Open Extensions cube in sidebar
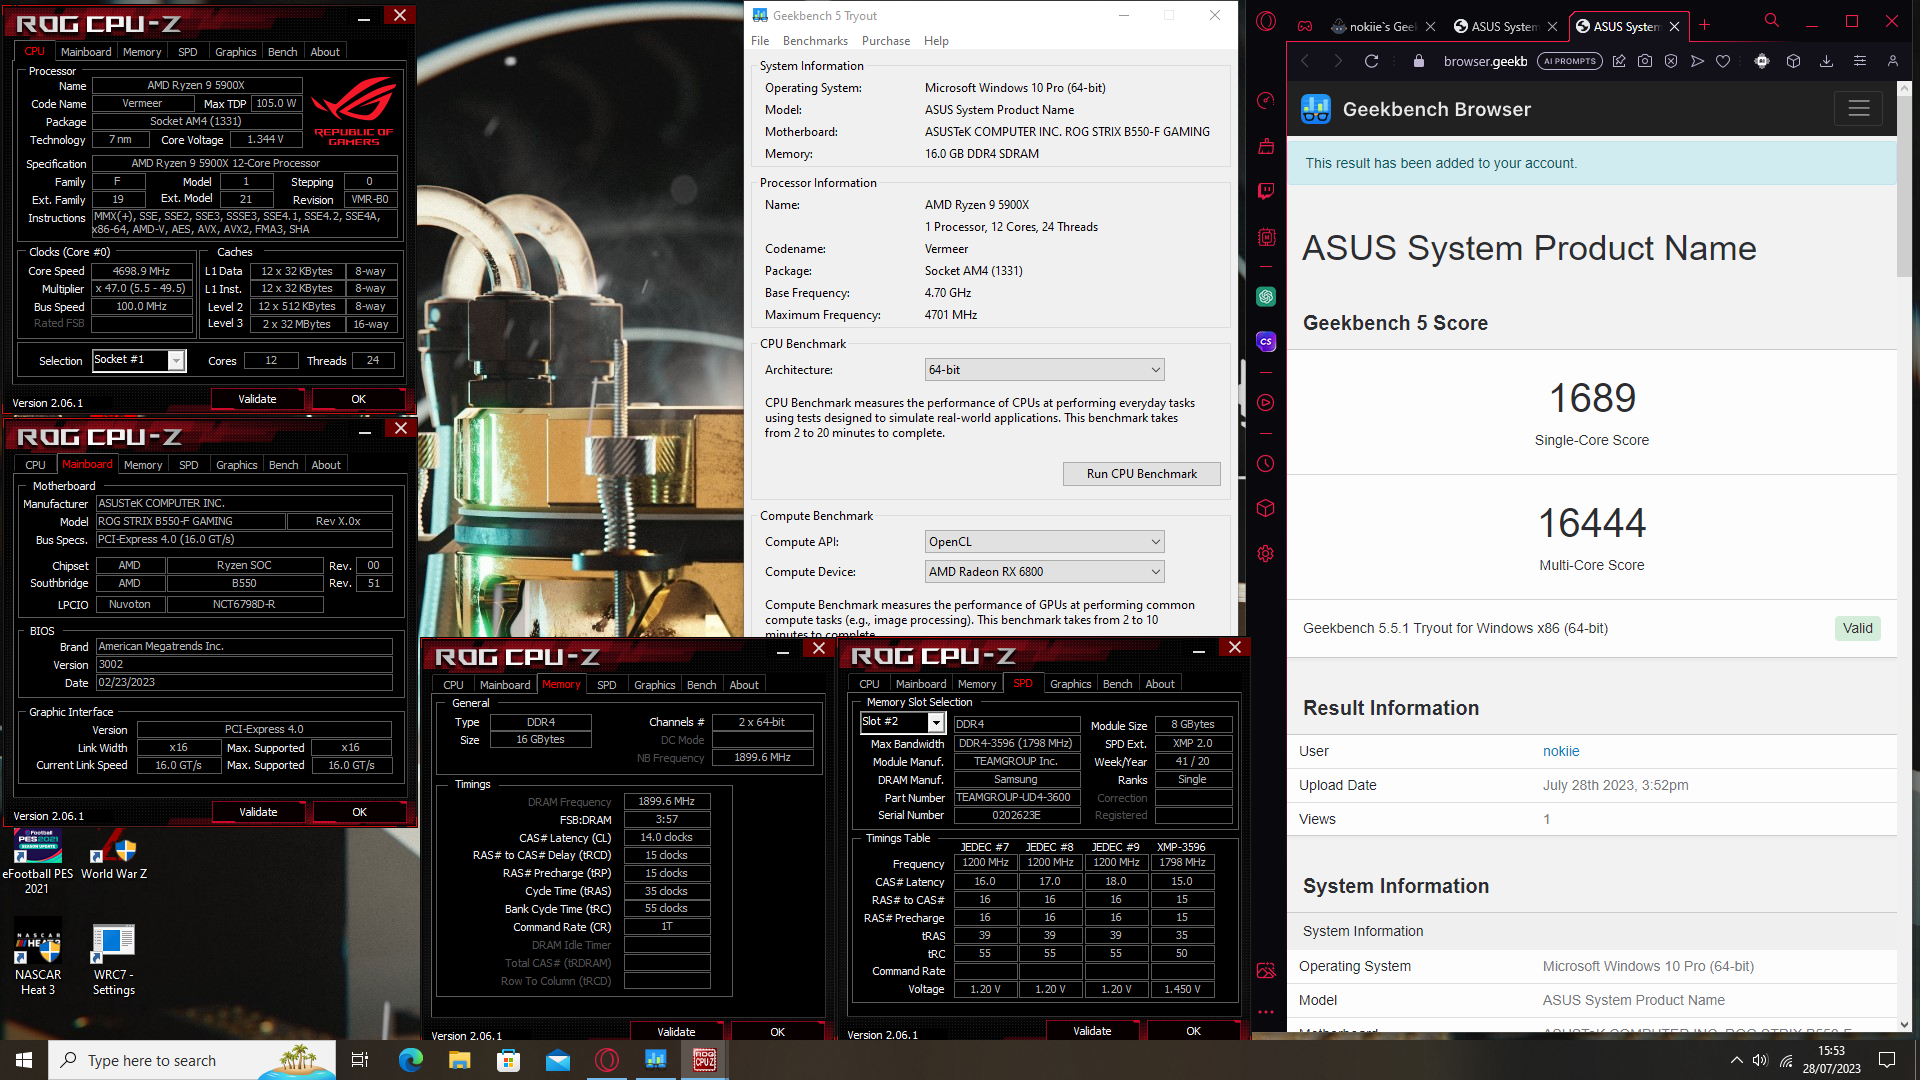The image size is (1920, 1080). coord(1266,508)
